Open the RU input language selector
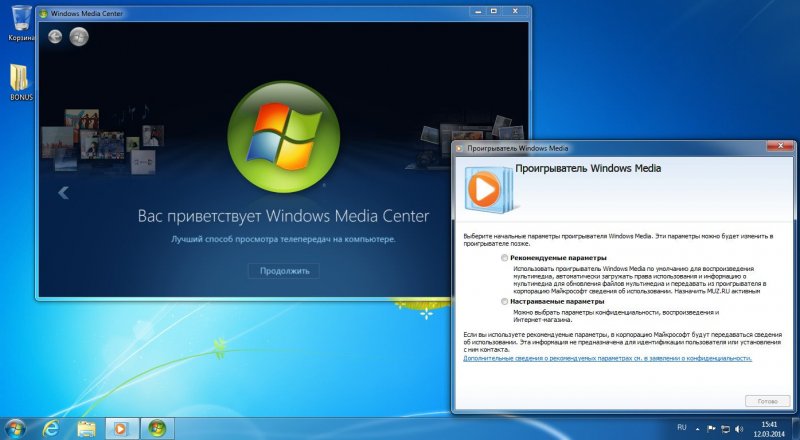The image size is (800, 440). [x=682, y=427]
